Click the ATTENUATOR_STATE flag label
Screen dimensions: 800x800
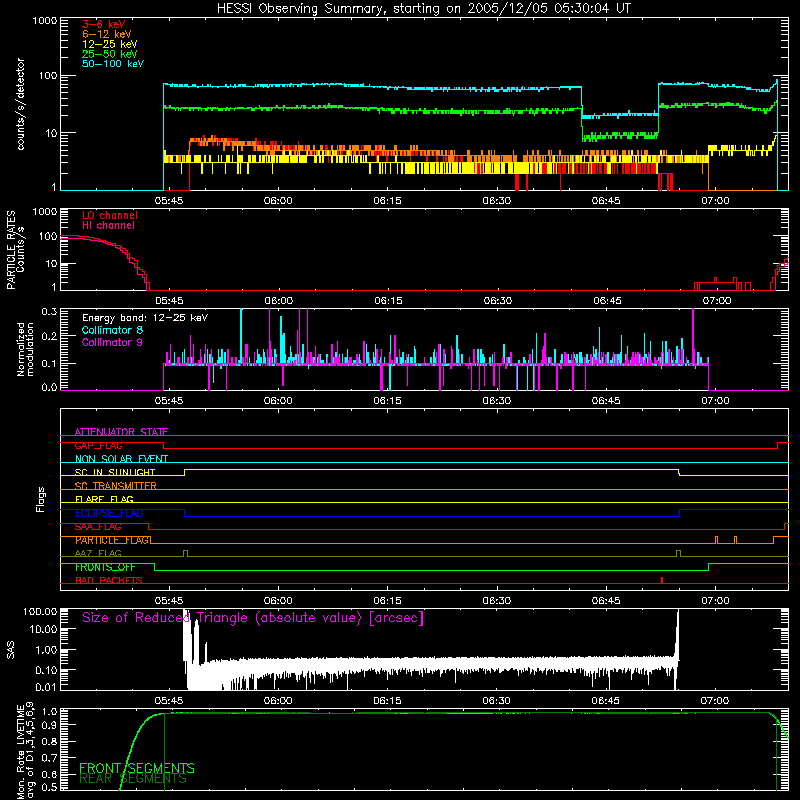(x=121, y=432)
